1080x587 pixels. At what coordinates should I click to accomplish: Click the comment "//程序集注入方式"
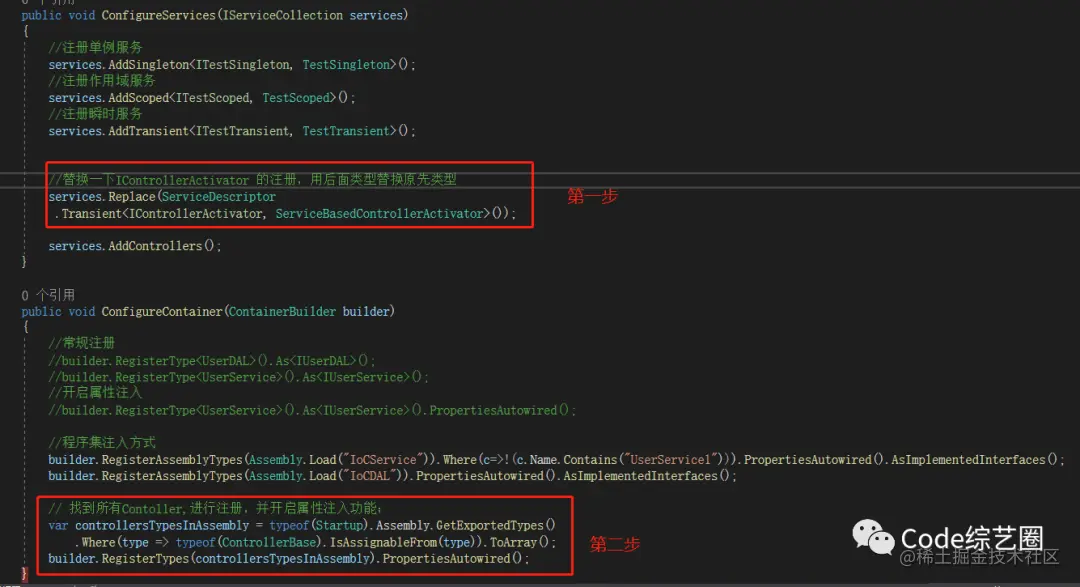(102, 442)
